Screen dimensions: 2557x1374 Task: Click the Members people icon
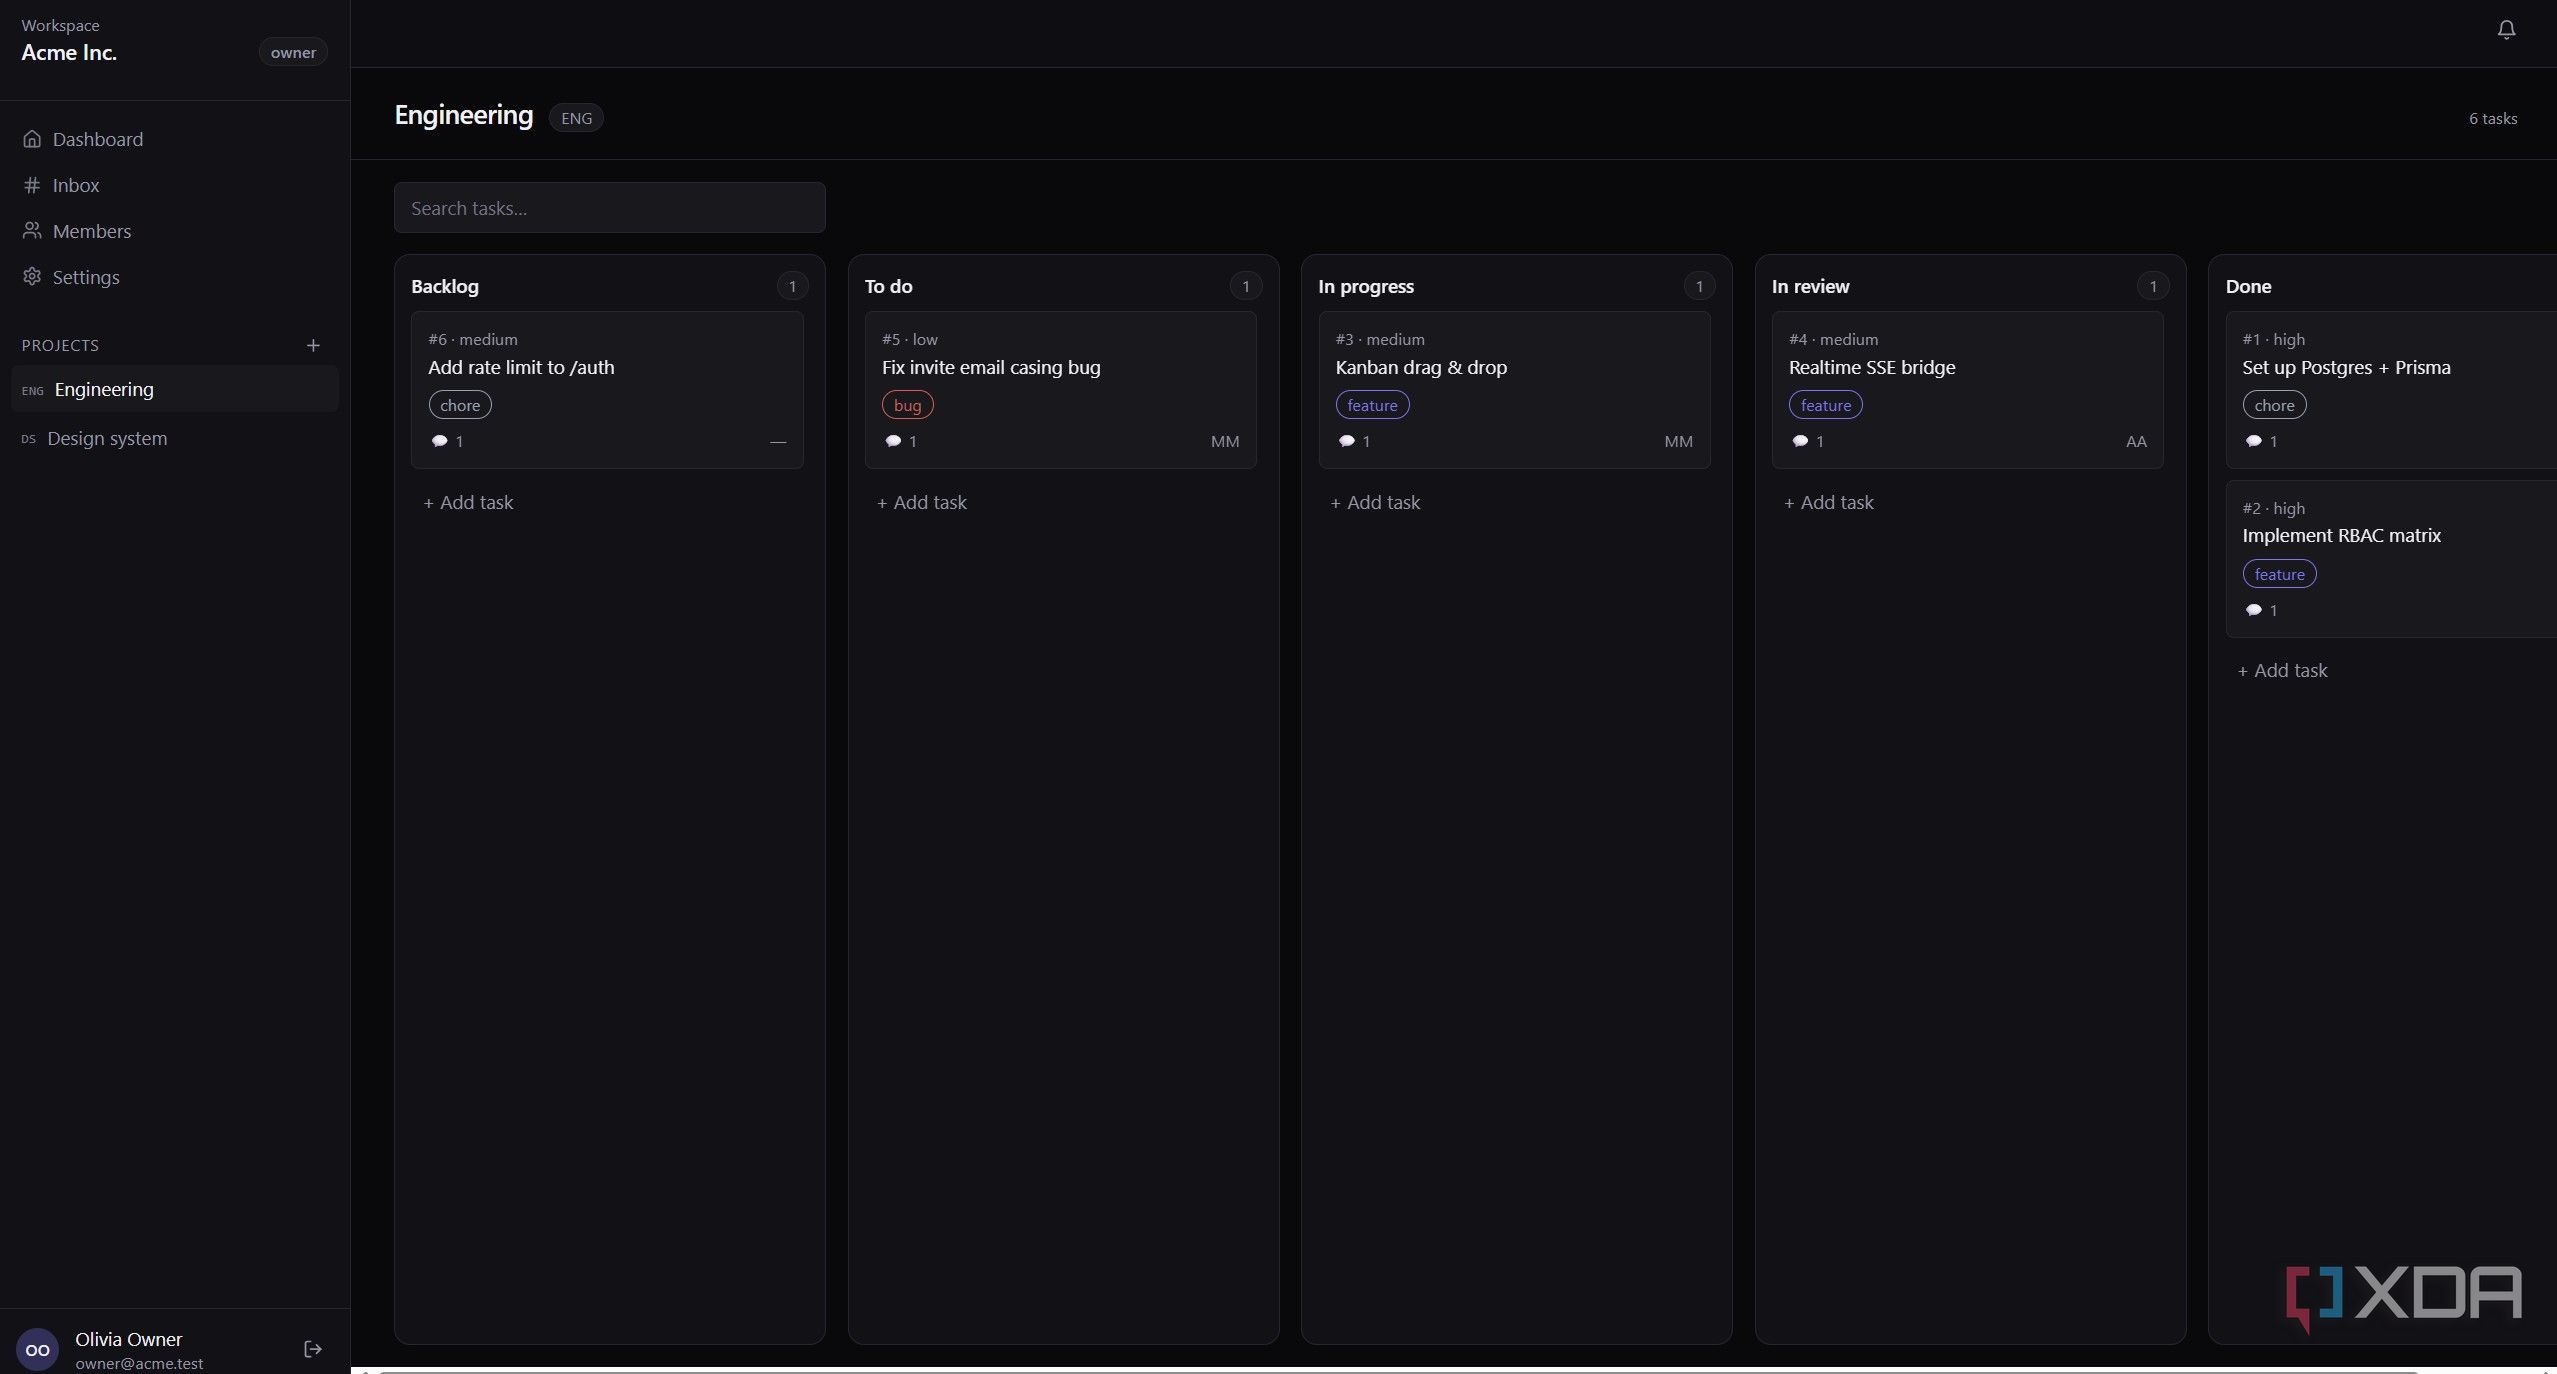coord(32,231)
